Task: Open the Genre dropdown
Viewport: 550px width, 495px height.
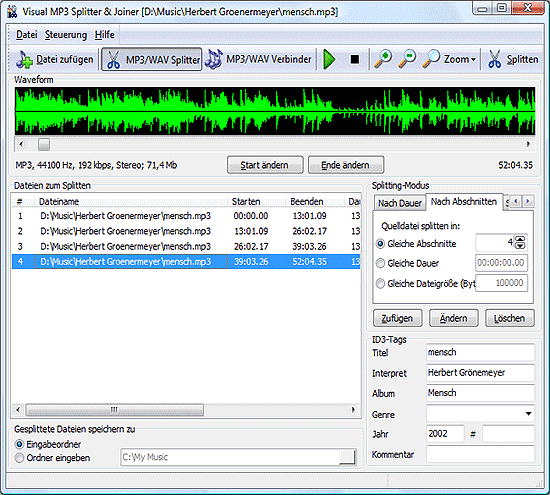Action: tap(528, 414)
